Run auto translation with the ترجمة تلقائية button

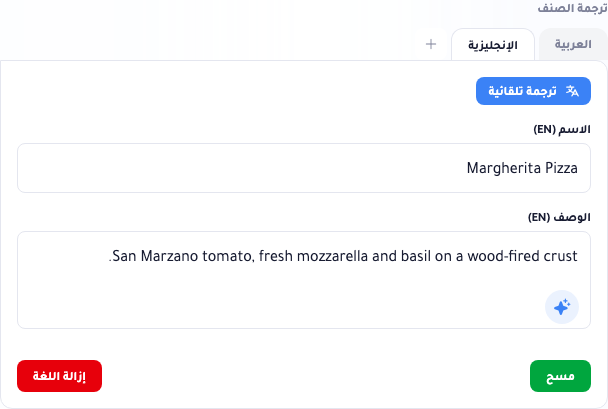pyautogui.click(x=533, y=91)
